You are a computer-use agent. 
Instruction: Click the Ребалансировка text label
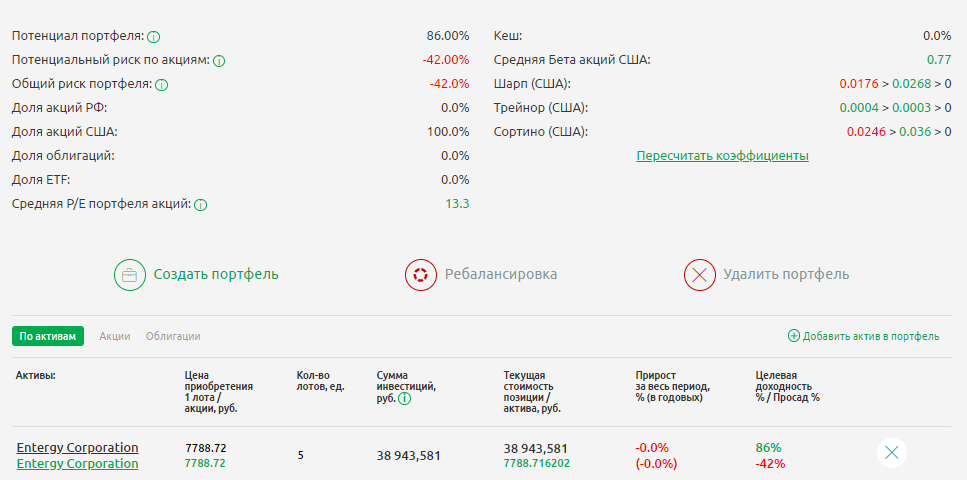pyautogui.click(x=500, y=275)
